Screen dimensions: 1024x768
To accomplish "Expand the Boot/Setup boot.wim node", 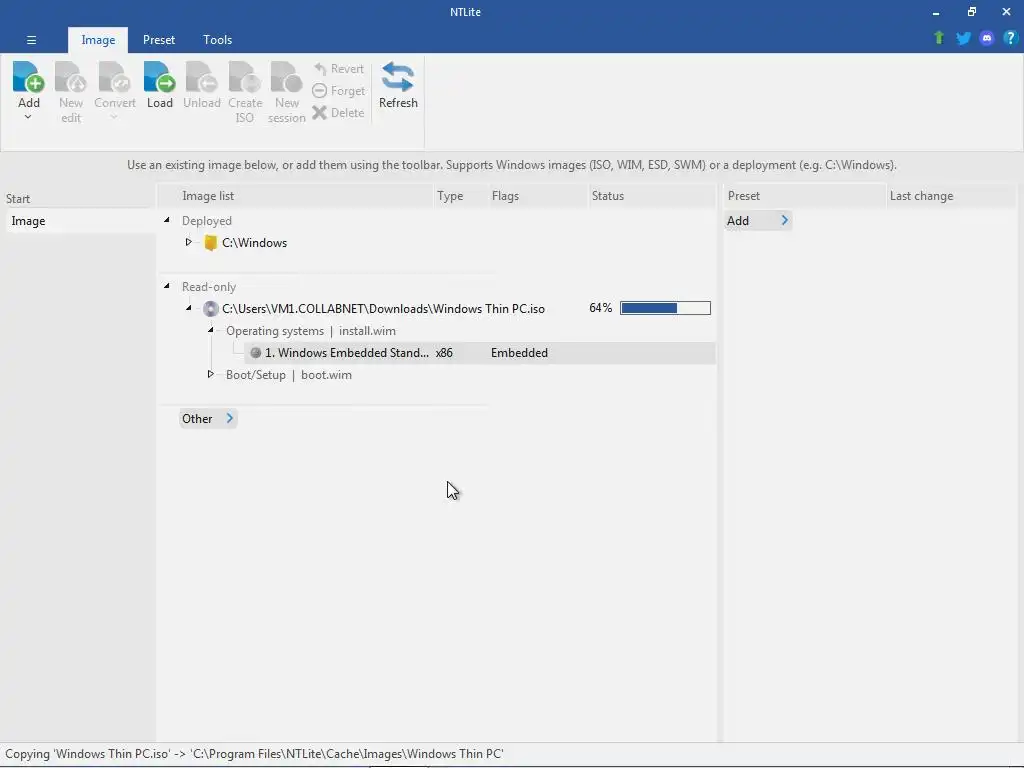I will pyautogui.click(x=210, y=374).
